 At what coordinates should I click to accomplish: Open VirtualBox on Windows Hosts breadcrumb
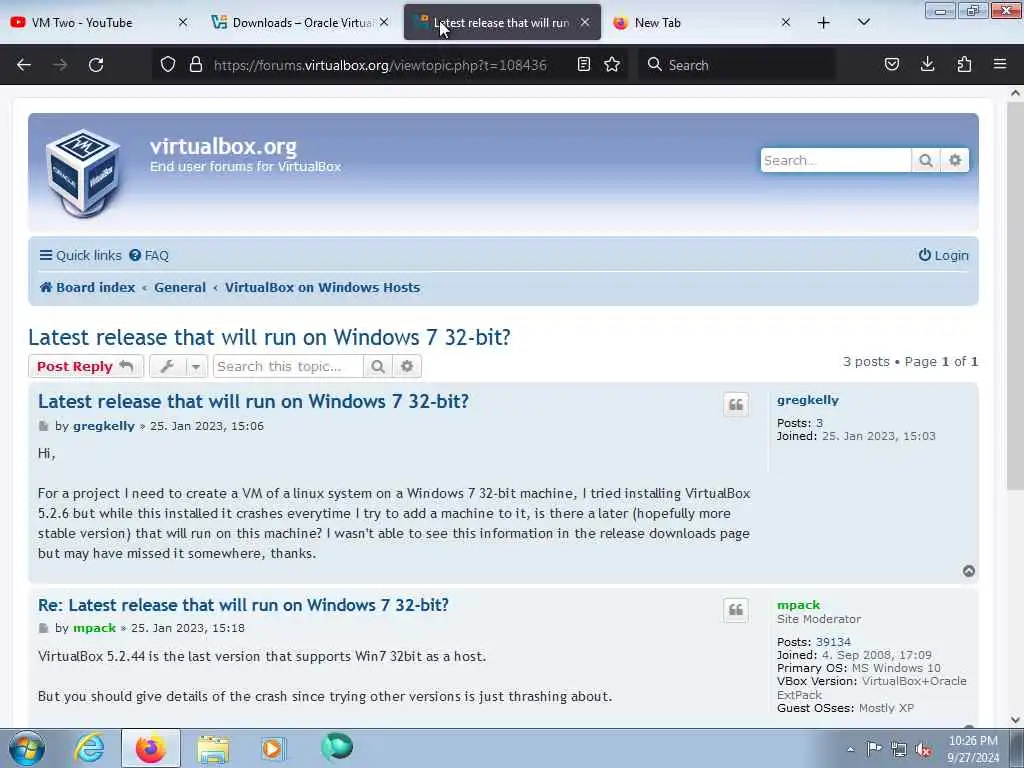click(323, 287)
